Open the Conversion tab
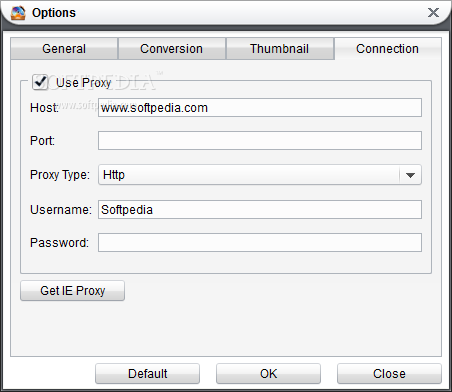Screen dimensions: 452x392 (x=172, y=49)
